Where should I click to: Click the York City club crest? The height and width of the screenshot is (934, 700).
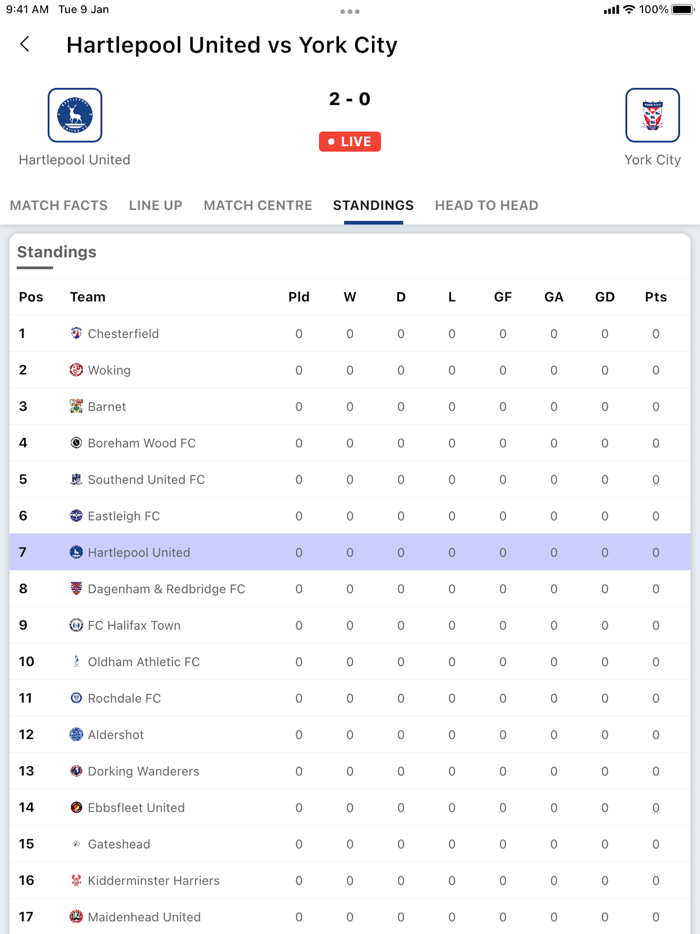click(652, 115)
